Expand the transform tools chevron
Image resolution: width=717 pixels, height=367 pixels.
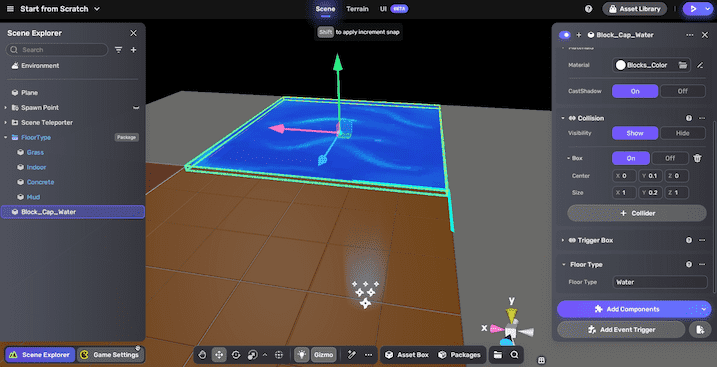(x=265, y=355)
